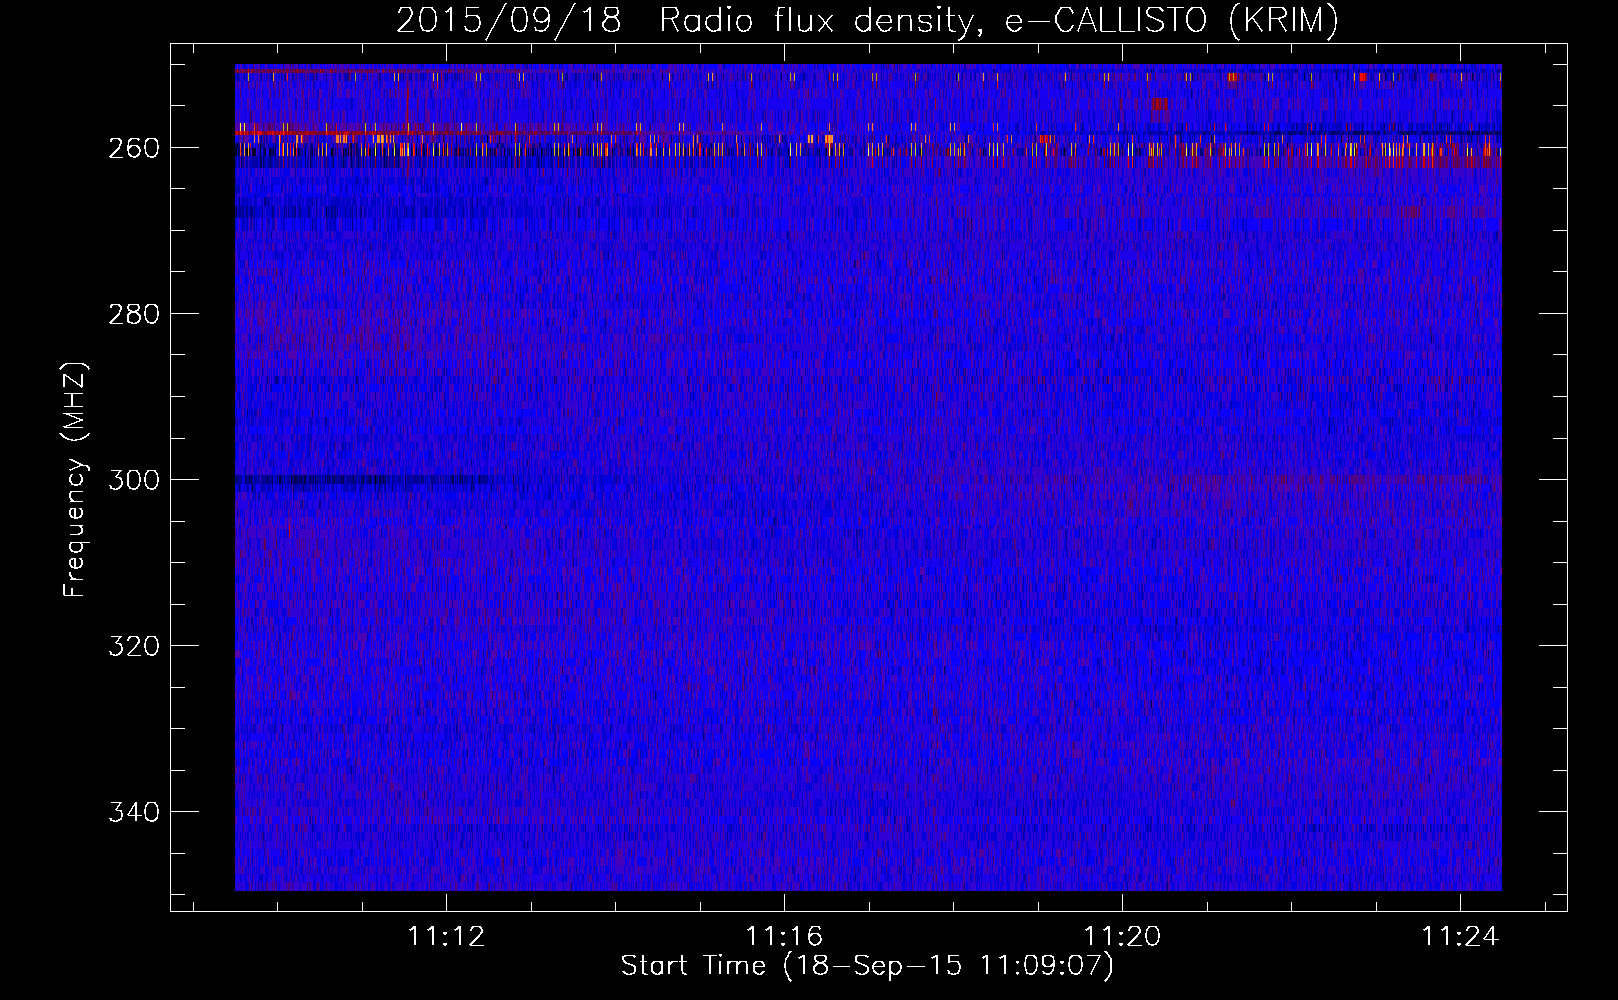Select the 280 frequency tick label

[134, 314]
